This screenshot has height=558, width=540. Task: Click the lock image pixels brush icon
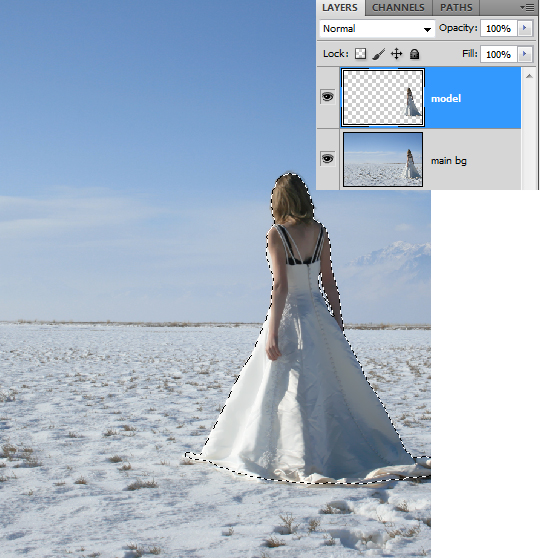(379, 54)
